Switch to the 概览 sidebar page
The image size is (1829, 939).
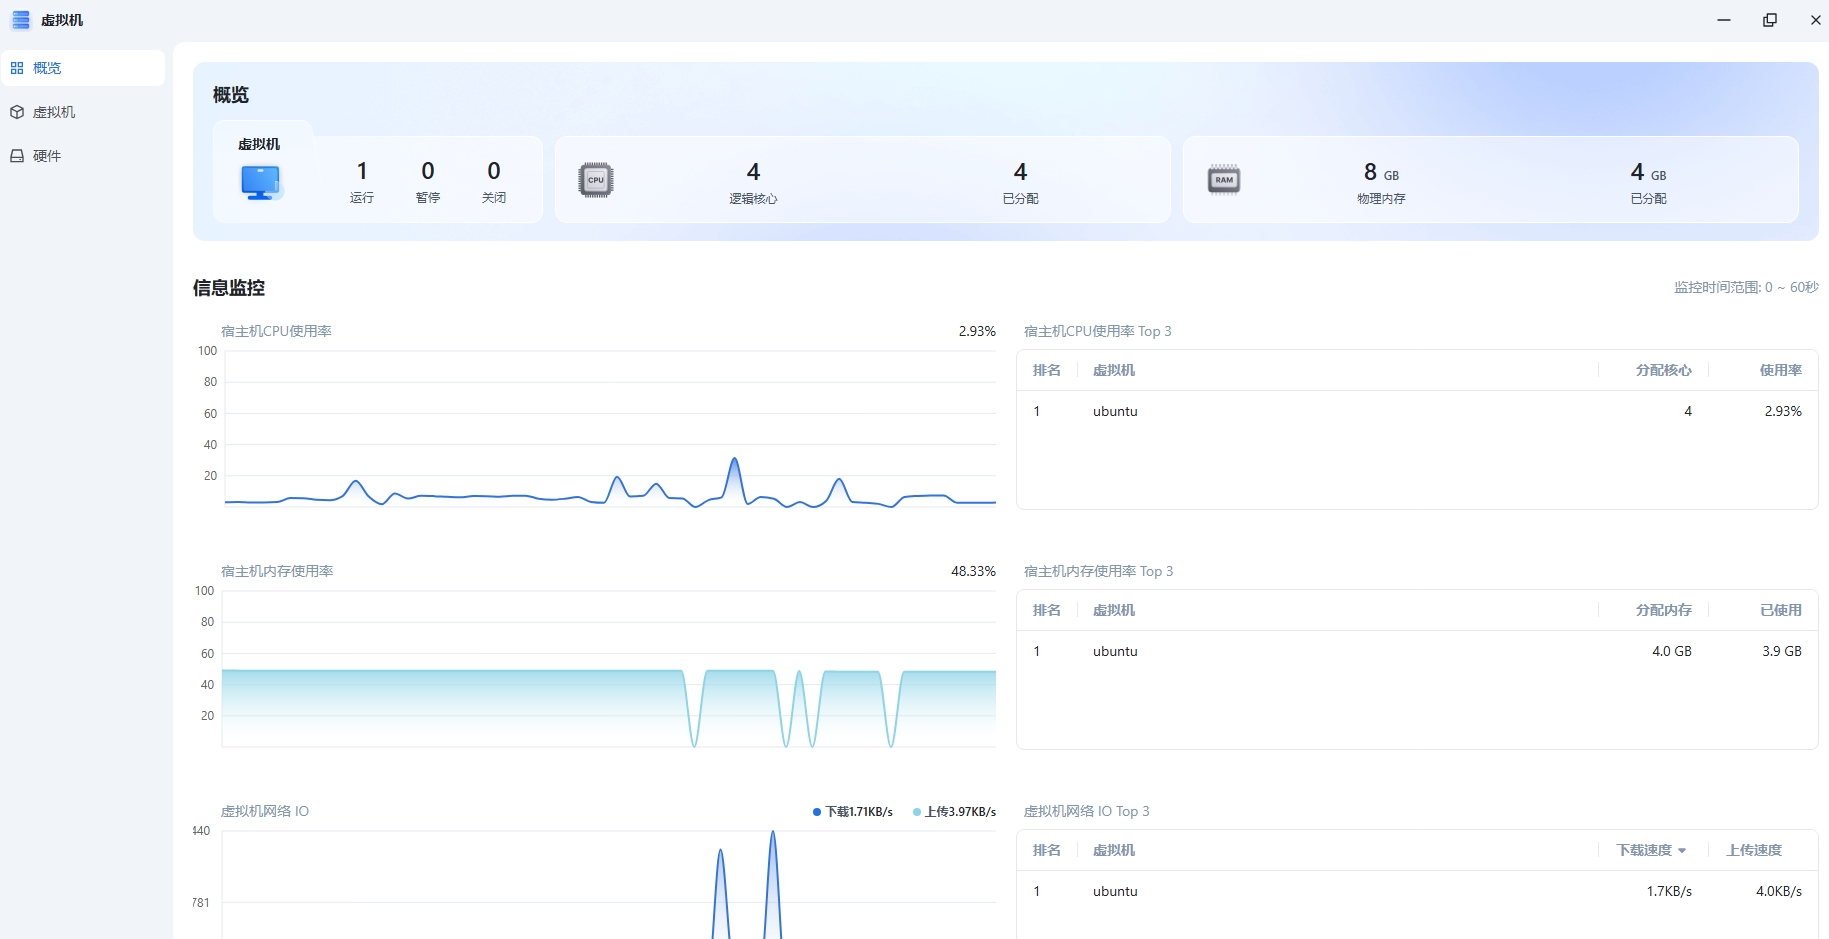click(83, 68)
